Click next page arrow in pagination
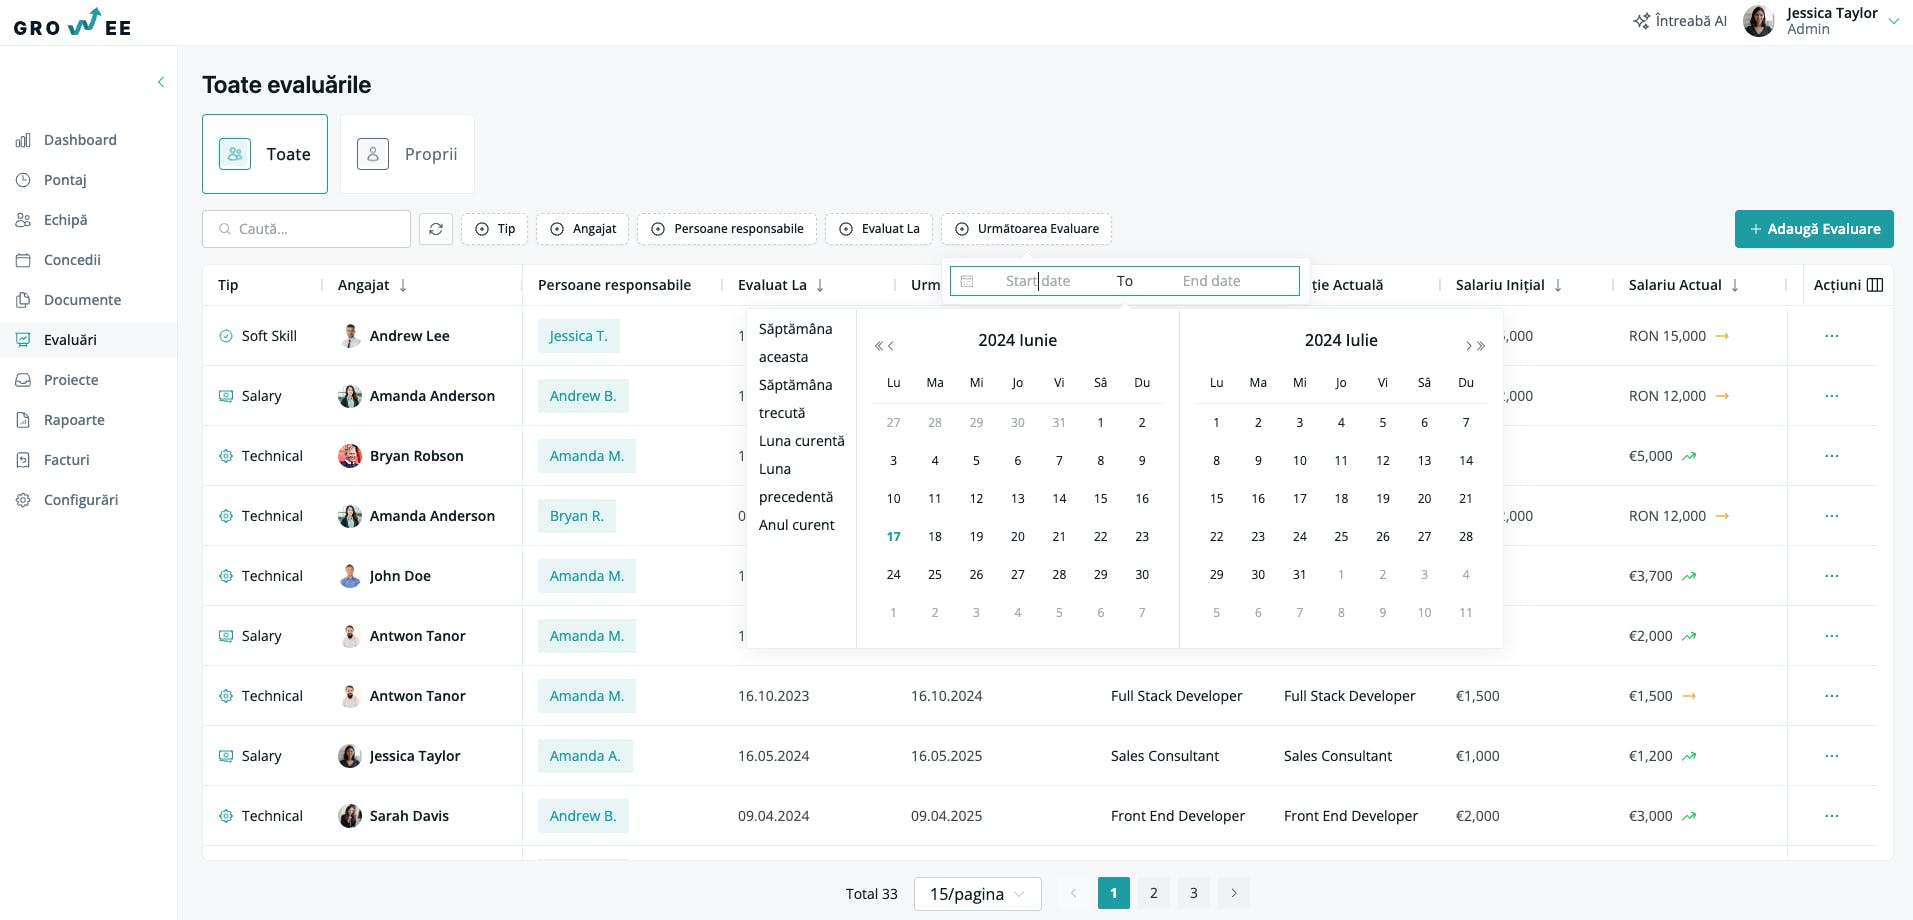This screenshot has height=920, width=1913. 1234,893
